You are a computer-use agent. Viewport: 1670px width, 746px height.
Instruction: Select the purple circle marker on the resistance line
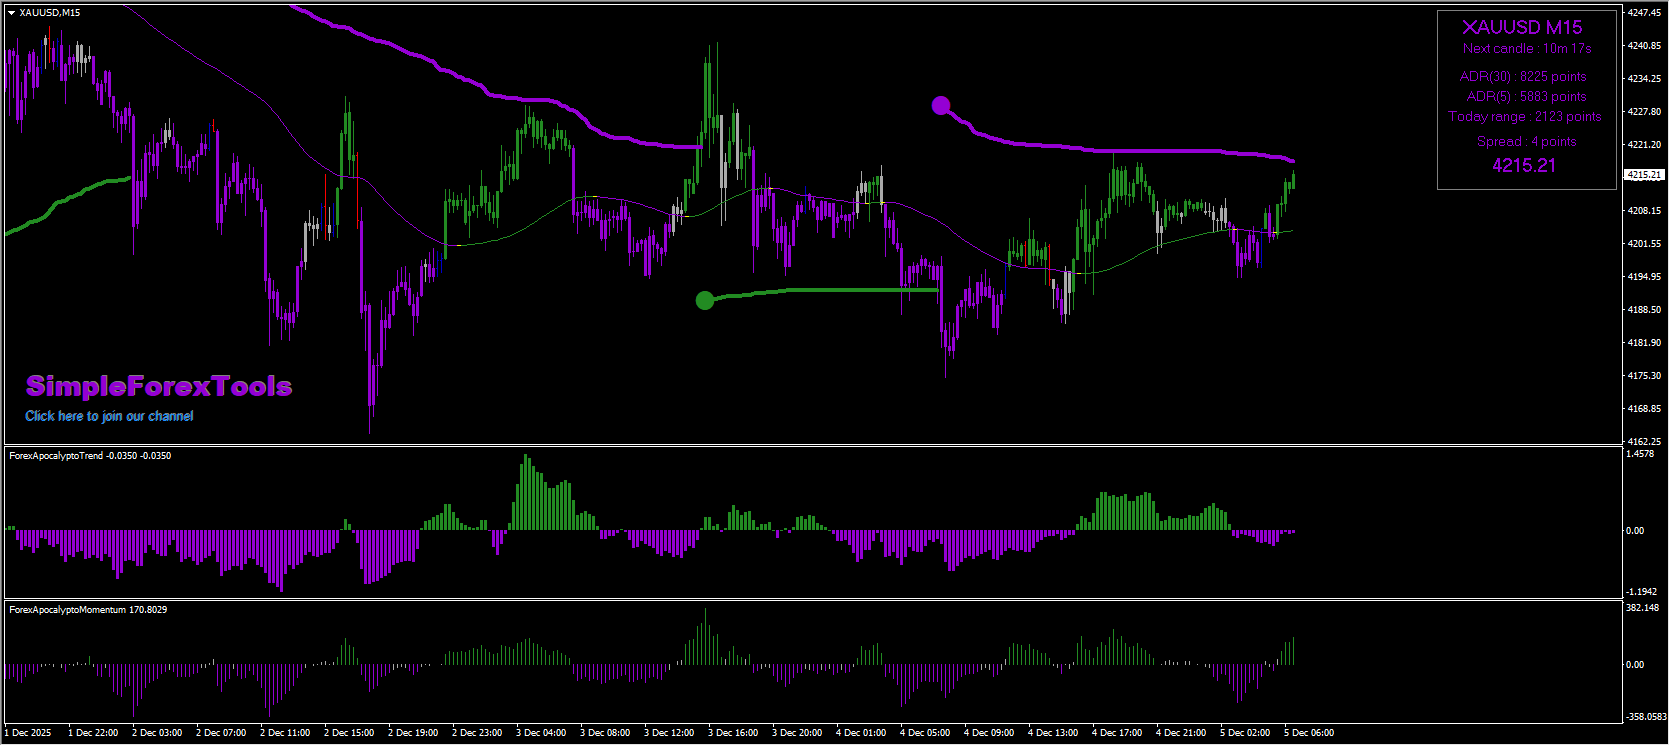[940, 105]
